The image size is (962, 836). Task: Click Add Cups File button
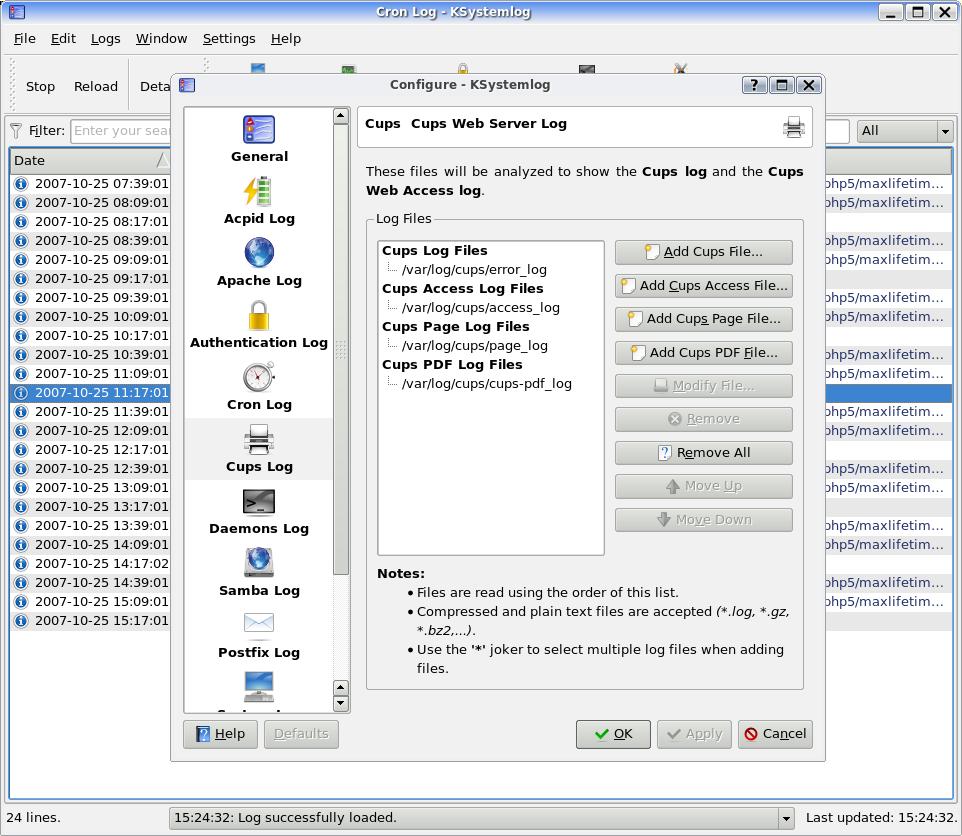point(704,252)
